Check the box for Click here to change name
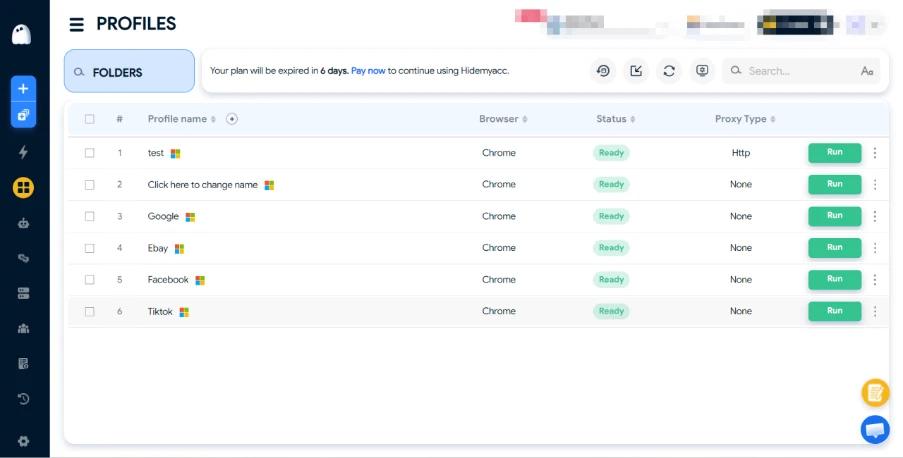The width and height of the screenshot is (903, 458). pos(89,184)
